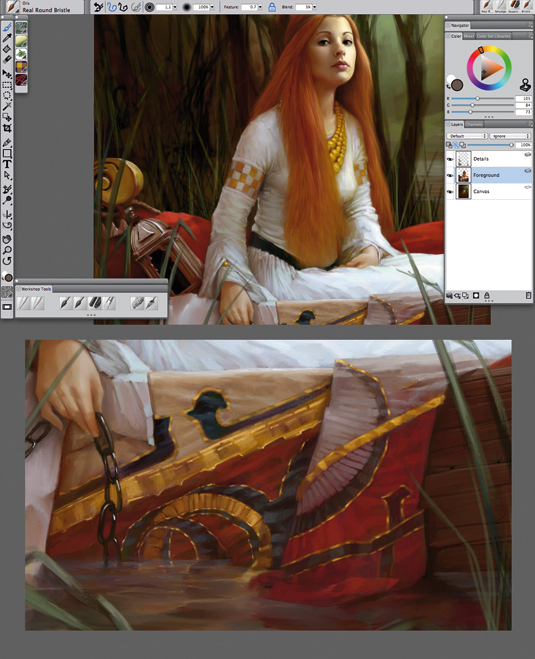Hide the Canvas layer
535x659 pixels.
click(x=450, y=192)
